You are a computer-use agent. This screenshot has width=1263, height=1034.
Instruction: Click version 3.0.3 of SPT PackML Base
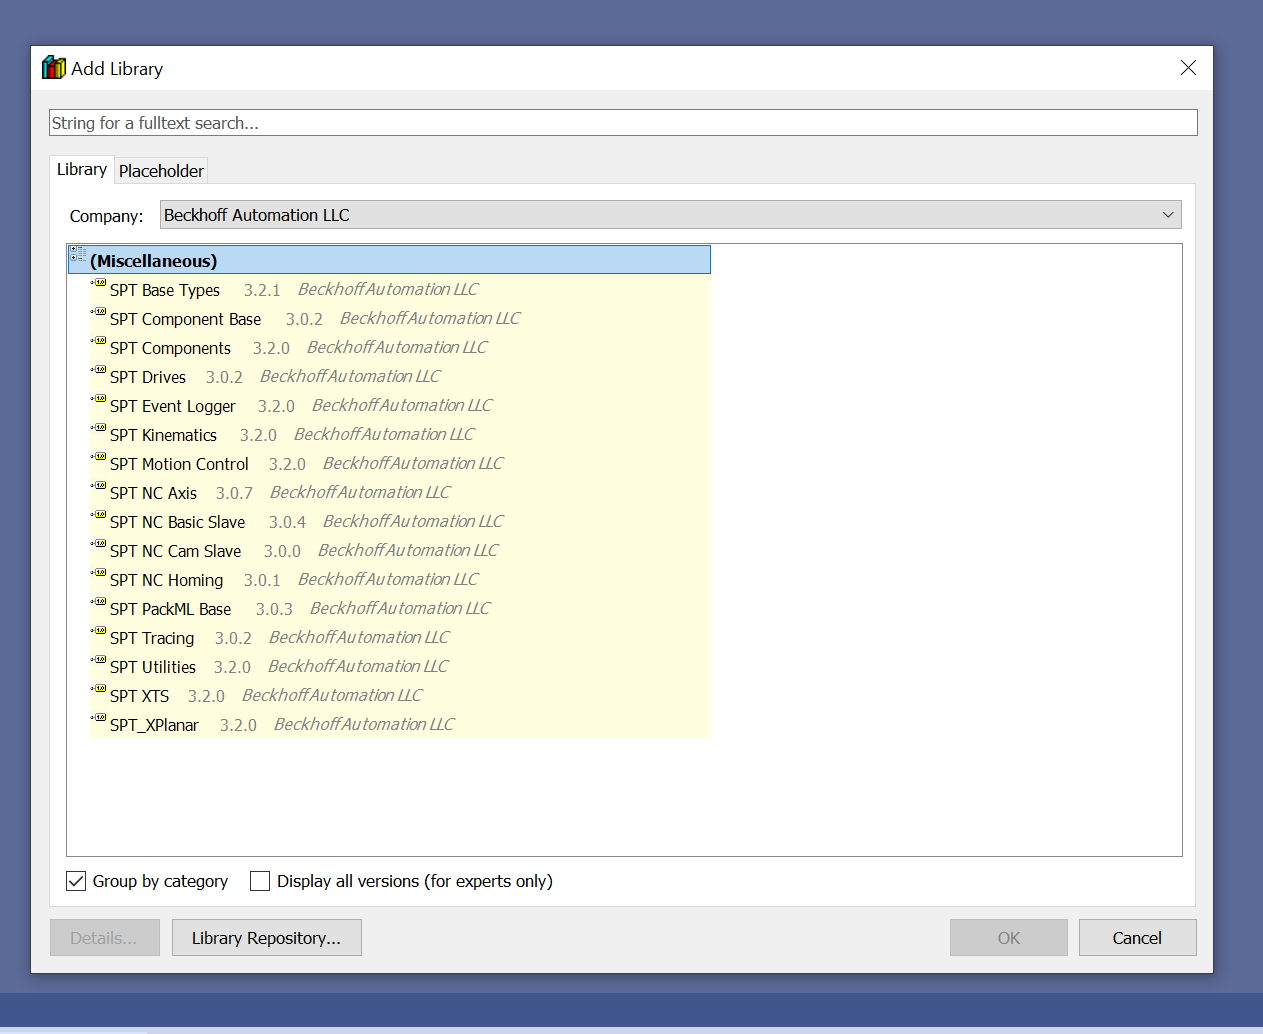[x=274, y=609]
